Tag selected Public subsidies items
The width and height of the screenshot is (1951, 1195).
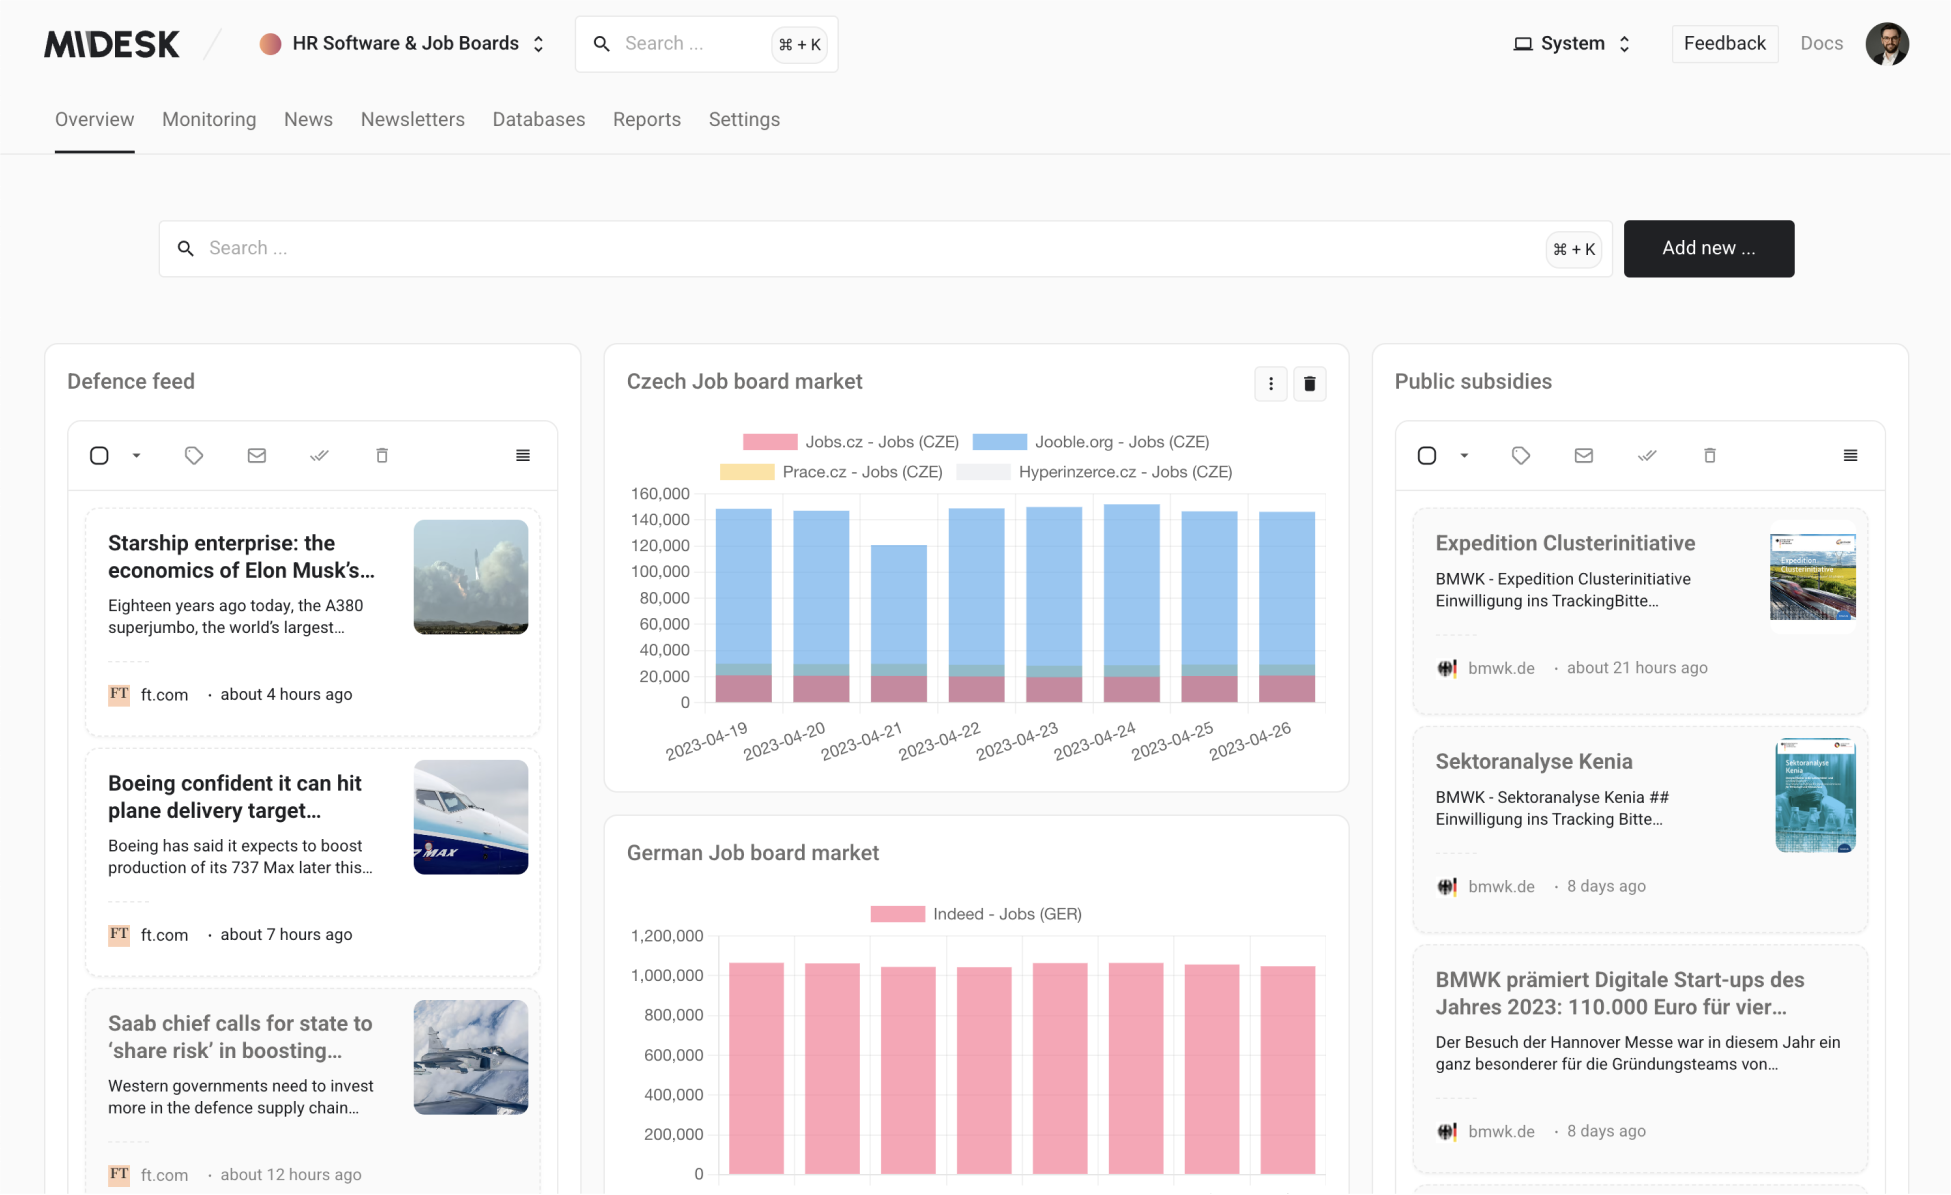coord(1520,455)
